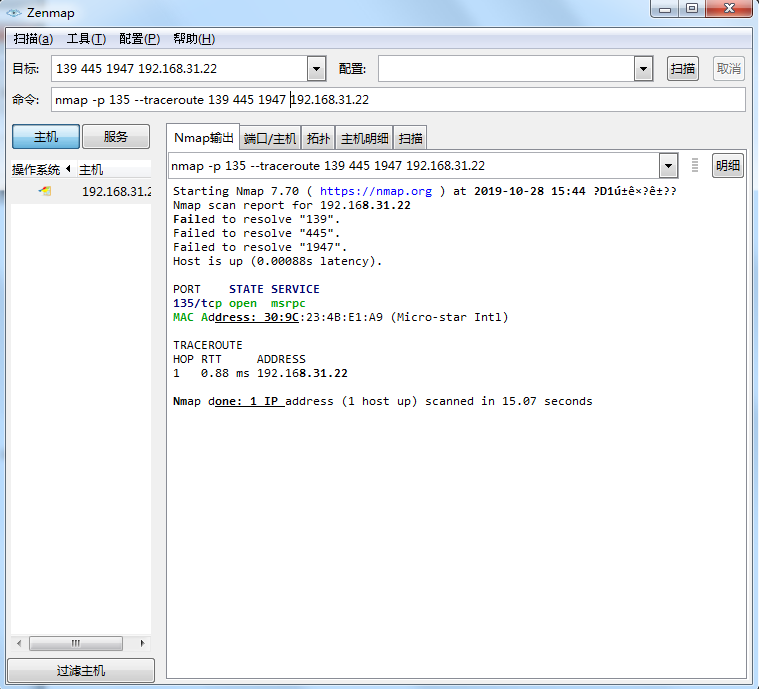
Task: Click the 'open' port state text
Action: coord(243,304)
